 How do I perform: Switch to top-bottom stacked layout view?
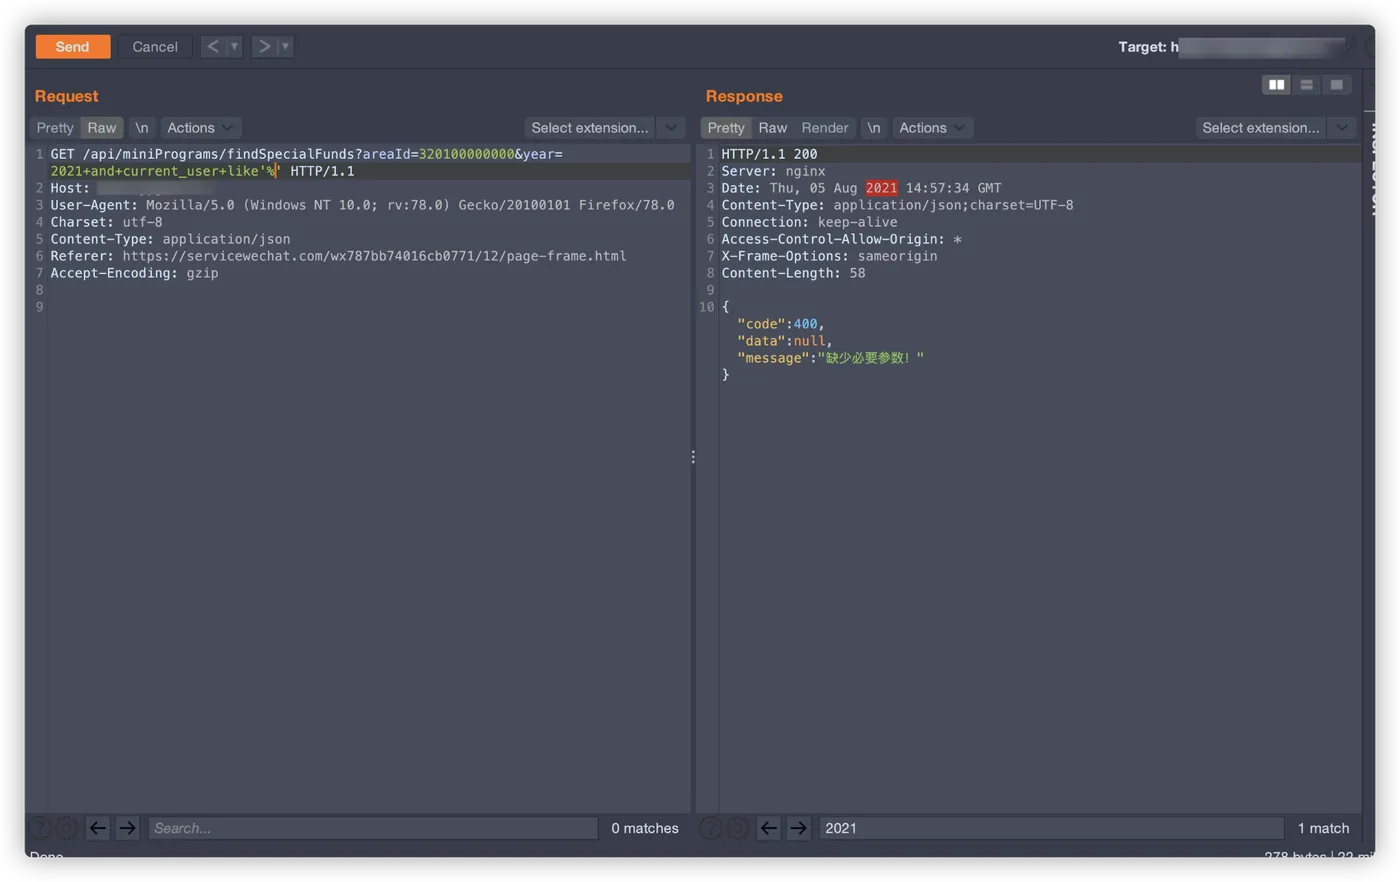pyautogui.click(x=1306, y=85)
